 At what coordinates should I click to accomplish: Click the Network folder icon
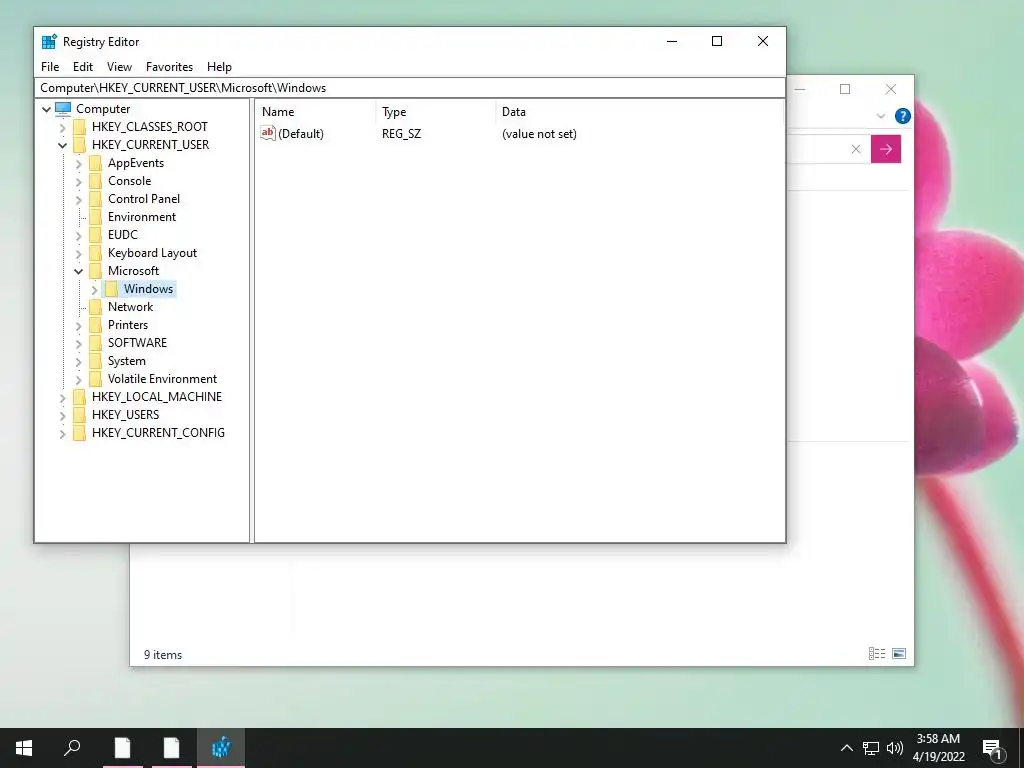tap(95, 306)
